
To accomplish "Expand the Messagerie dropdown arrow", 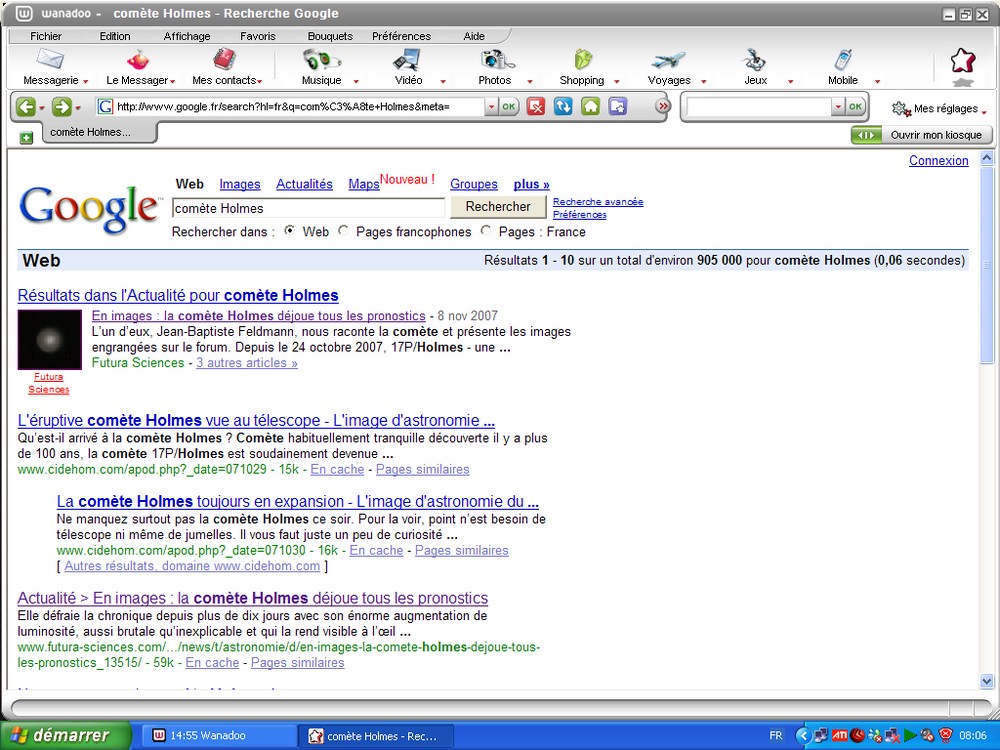I will click(85, 82).
